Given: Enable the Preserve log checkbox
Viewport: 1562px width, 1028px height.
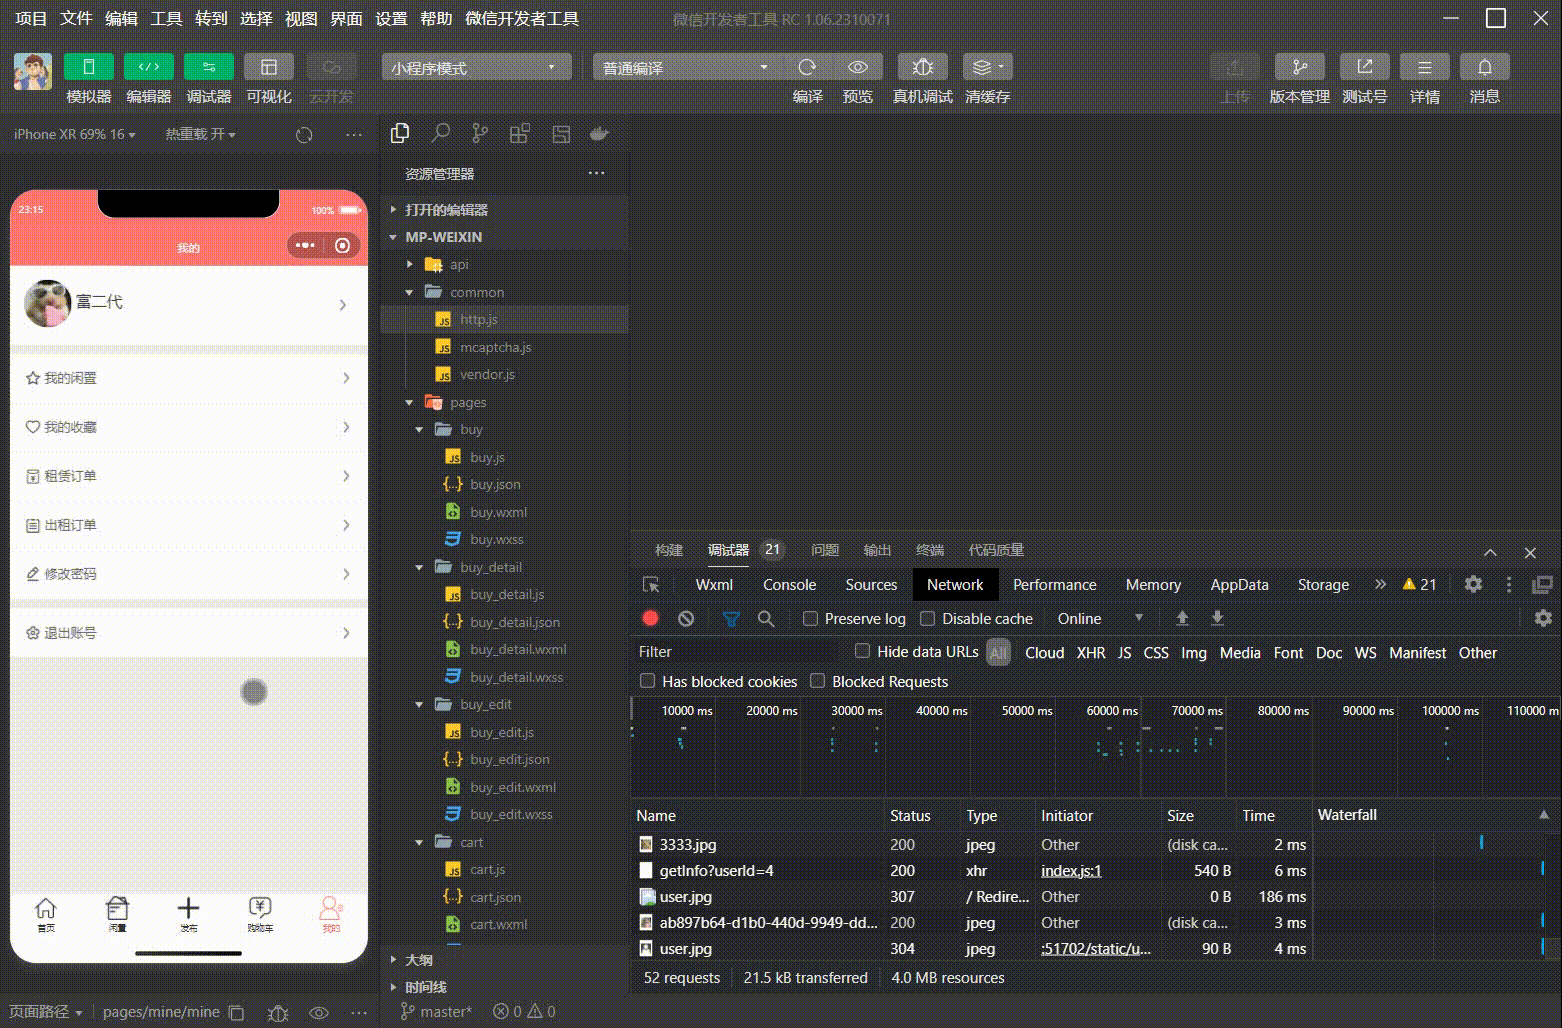Looking at the screenshot, I should pos(811,619).
